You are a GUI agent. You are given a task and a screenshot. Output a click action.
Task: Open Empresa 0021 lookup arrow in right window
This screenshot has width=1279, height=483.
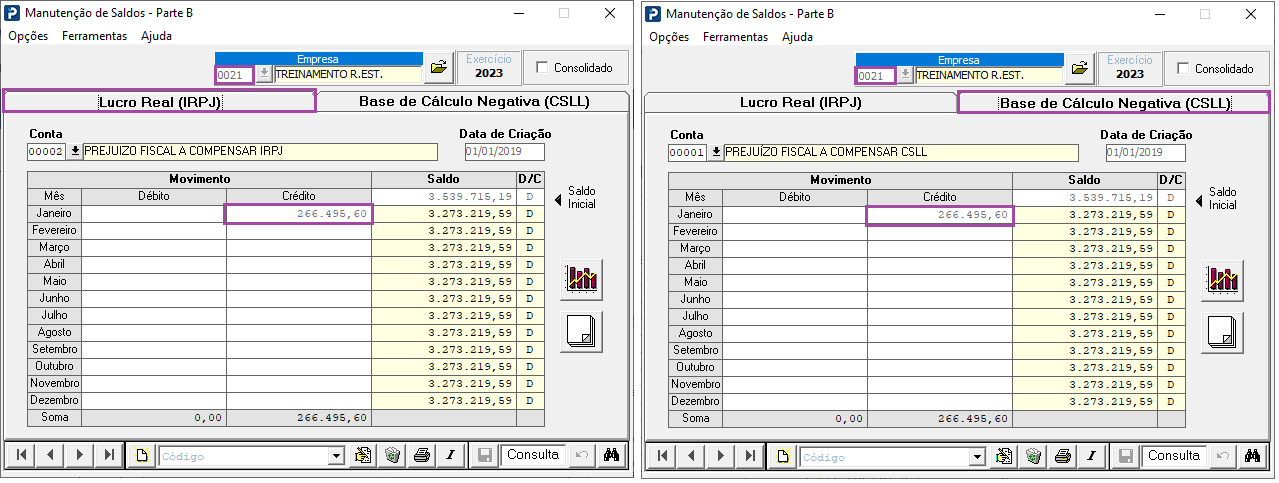[x=905, y=74]
